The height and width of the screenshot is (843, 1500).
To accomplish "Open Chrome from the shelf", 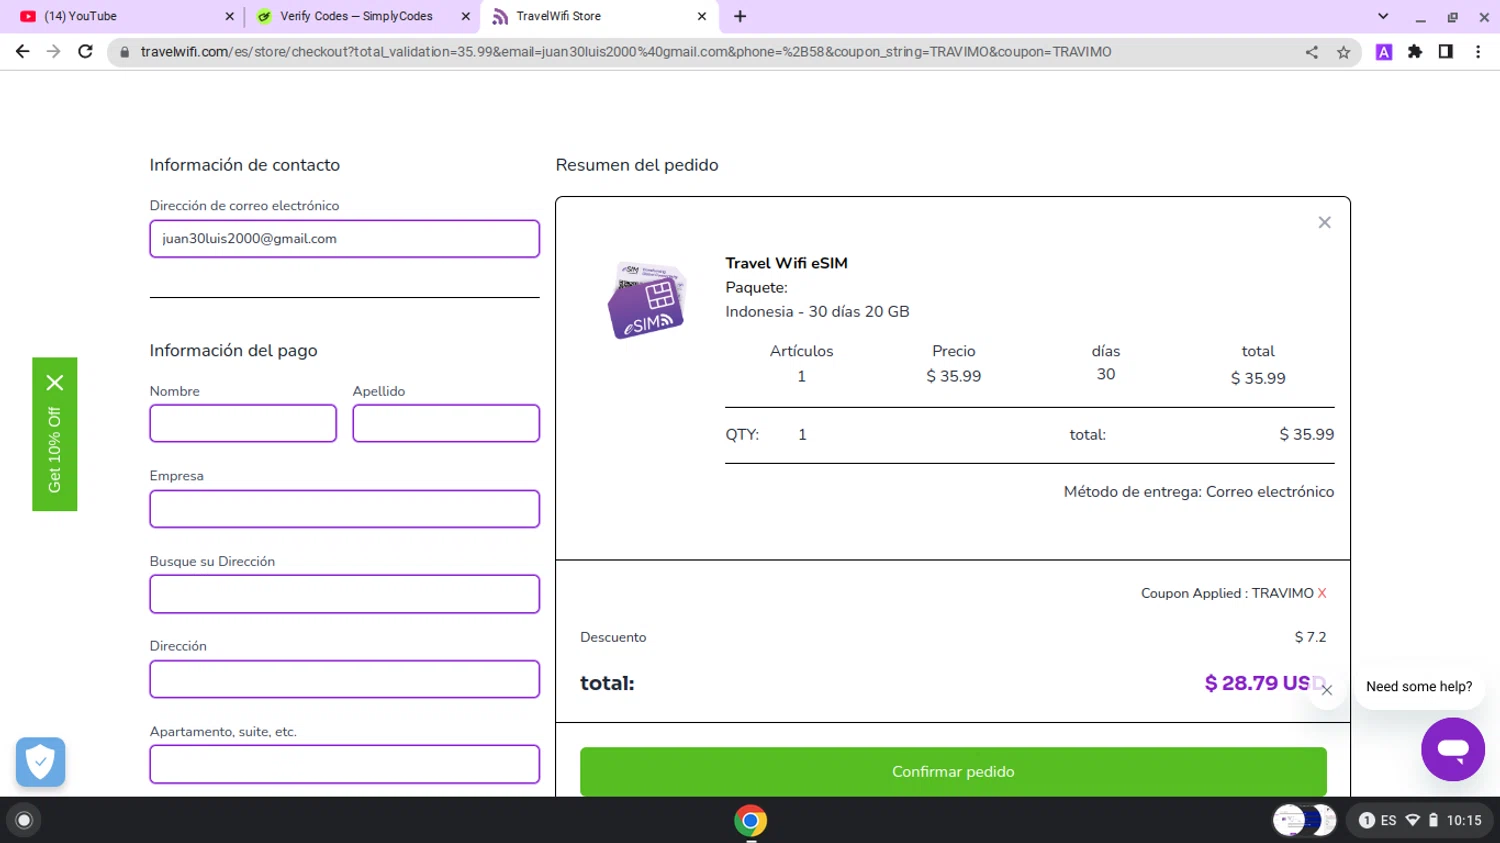I will pos(751,821).
